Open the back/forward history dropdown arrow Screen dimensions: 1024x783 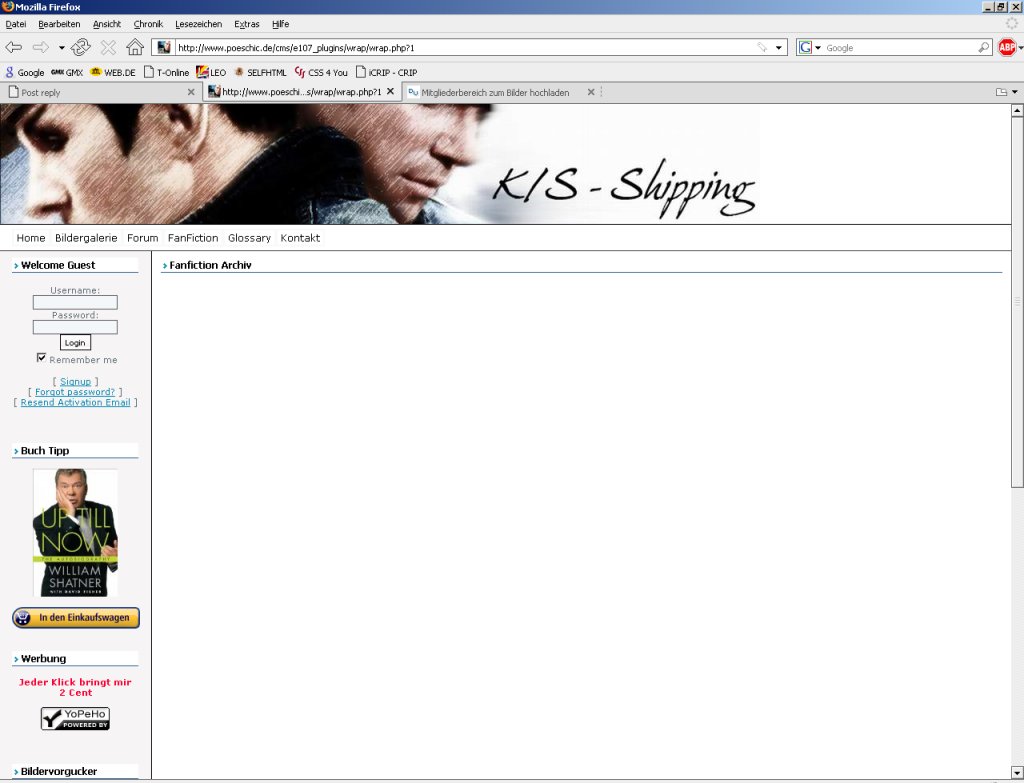(x=61, y=47)
